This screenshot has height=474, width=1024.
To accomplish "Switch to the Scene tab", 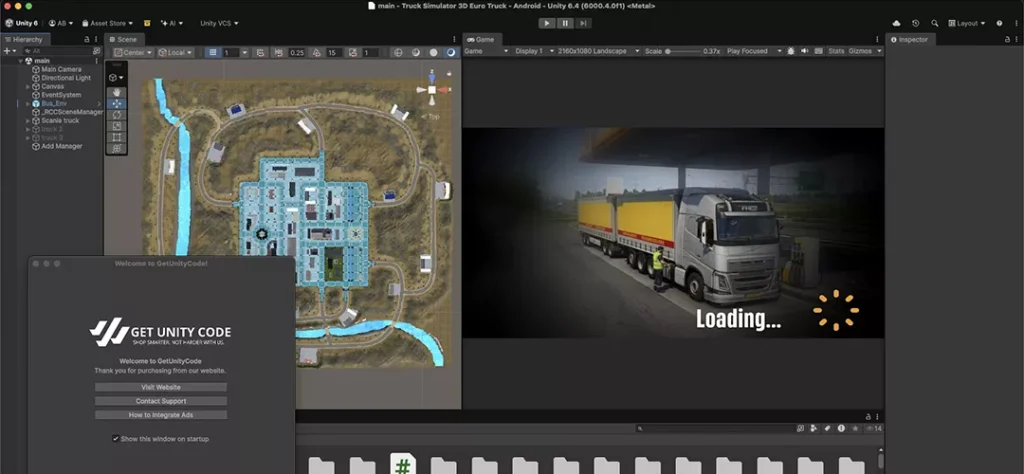I will [123, 39].
